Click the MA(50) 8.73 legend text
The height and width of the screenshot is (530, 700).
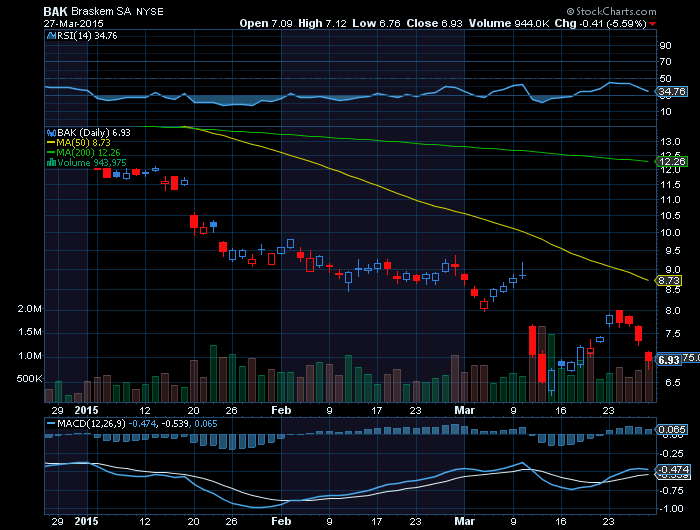tap(83, 143)
